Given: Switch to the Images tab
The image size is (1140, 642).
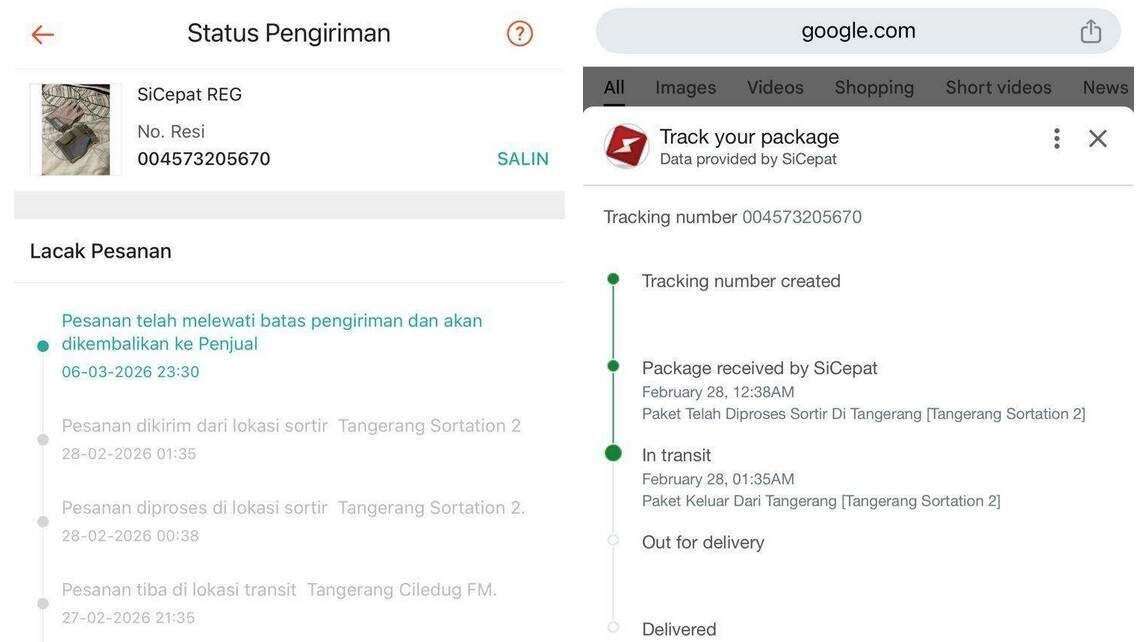Looking at the screenshot, I should [x=686, y=87].
